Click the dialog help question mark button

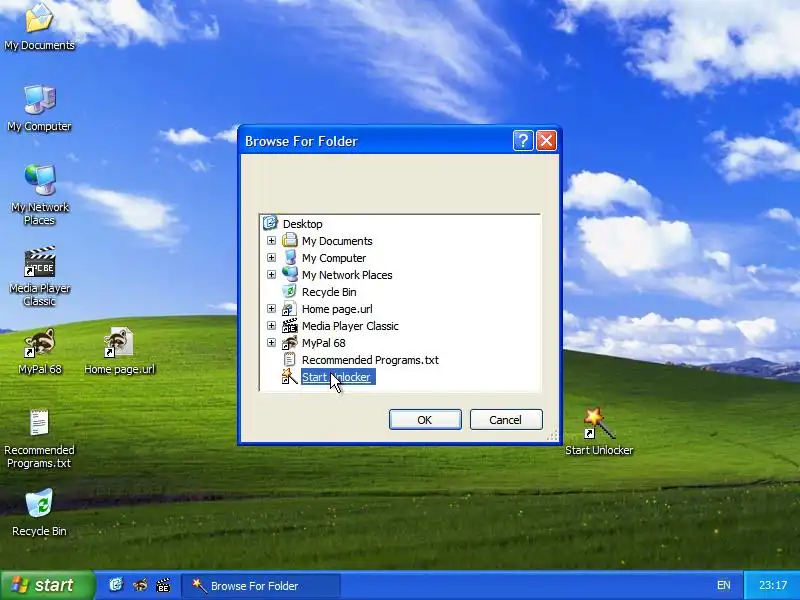[x=523, y=140]
